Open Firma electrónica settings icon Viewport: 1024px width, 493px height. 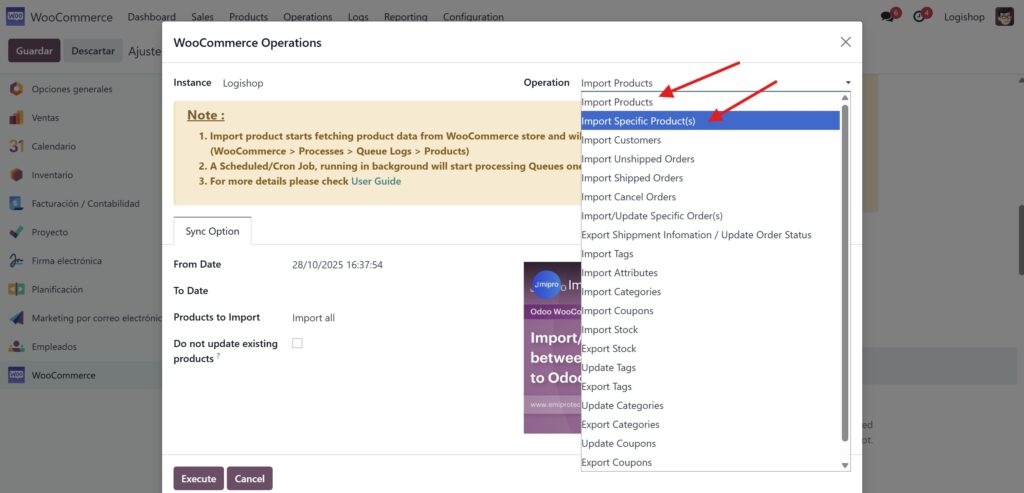[x=16, y=261]
